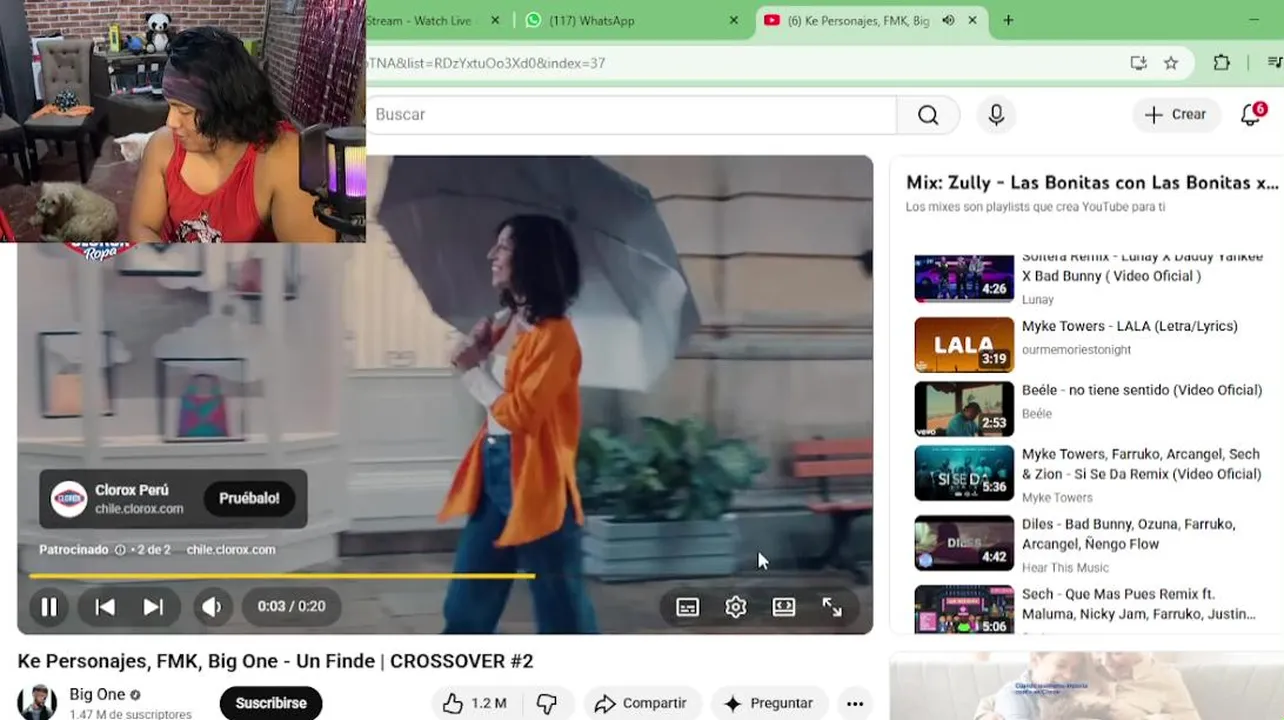Click the 0:03 / 0:20 time display
The height and width of the screenshot is (720, 1284).
291,607
